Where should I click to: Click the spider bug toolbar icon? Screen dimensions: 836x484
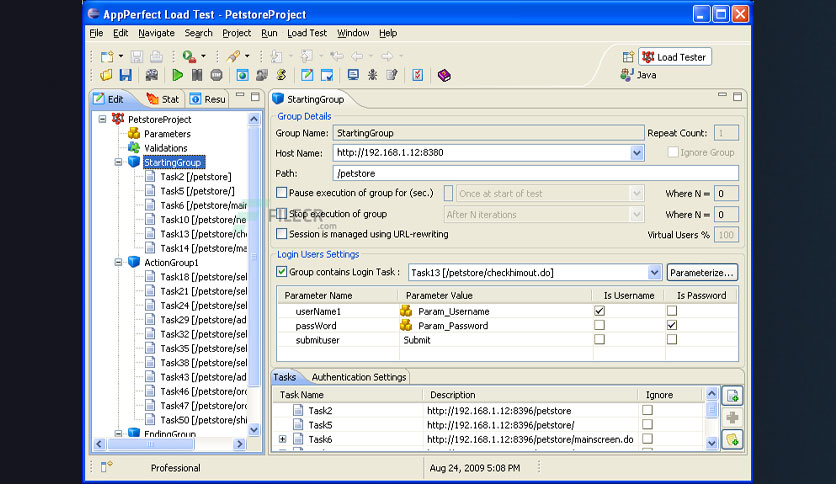pos(372,75)
